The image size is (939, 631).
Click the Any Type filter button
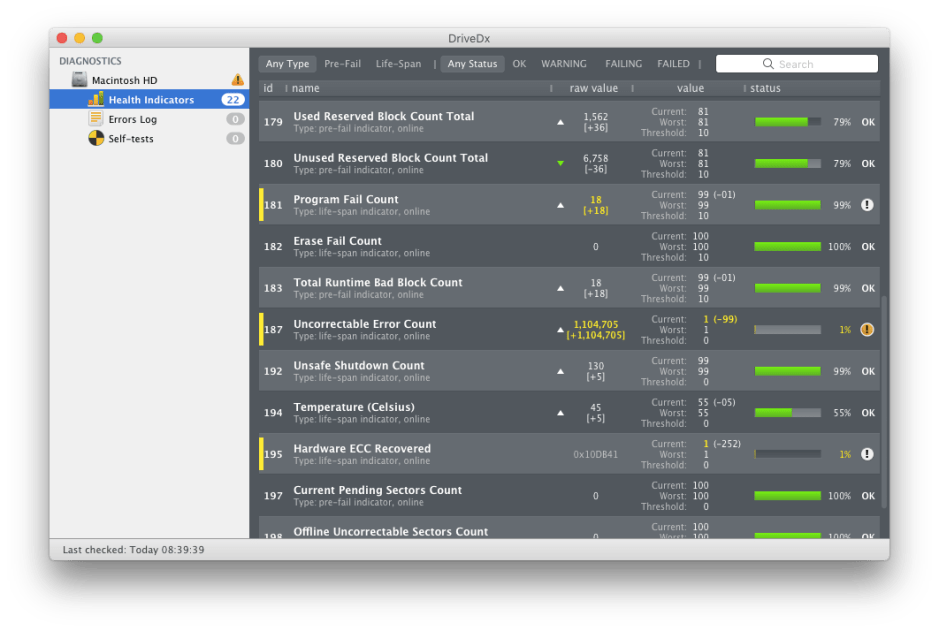click(x=287, y=63)
